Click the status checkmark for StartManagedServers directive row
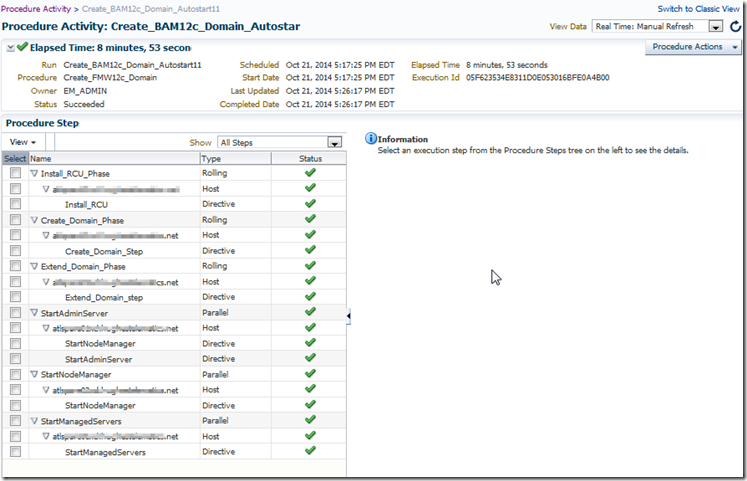The image size is (747, 481). (310, 451)
